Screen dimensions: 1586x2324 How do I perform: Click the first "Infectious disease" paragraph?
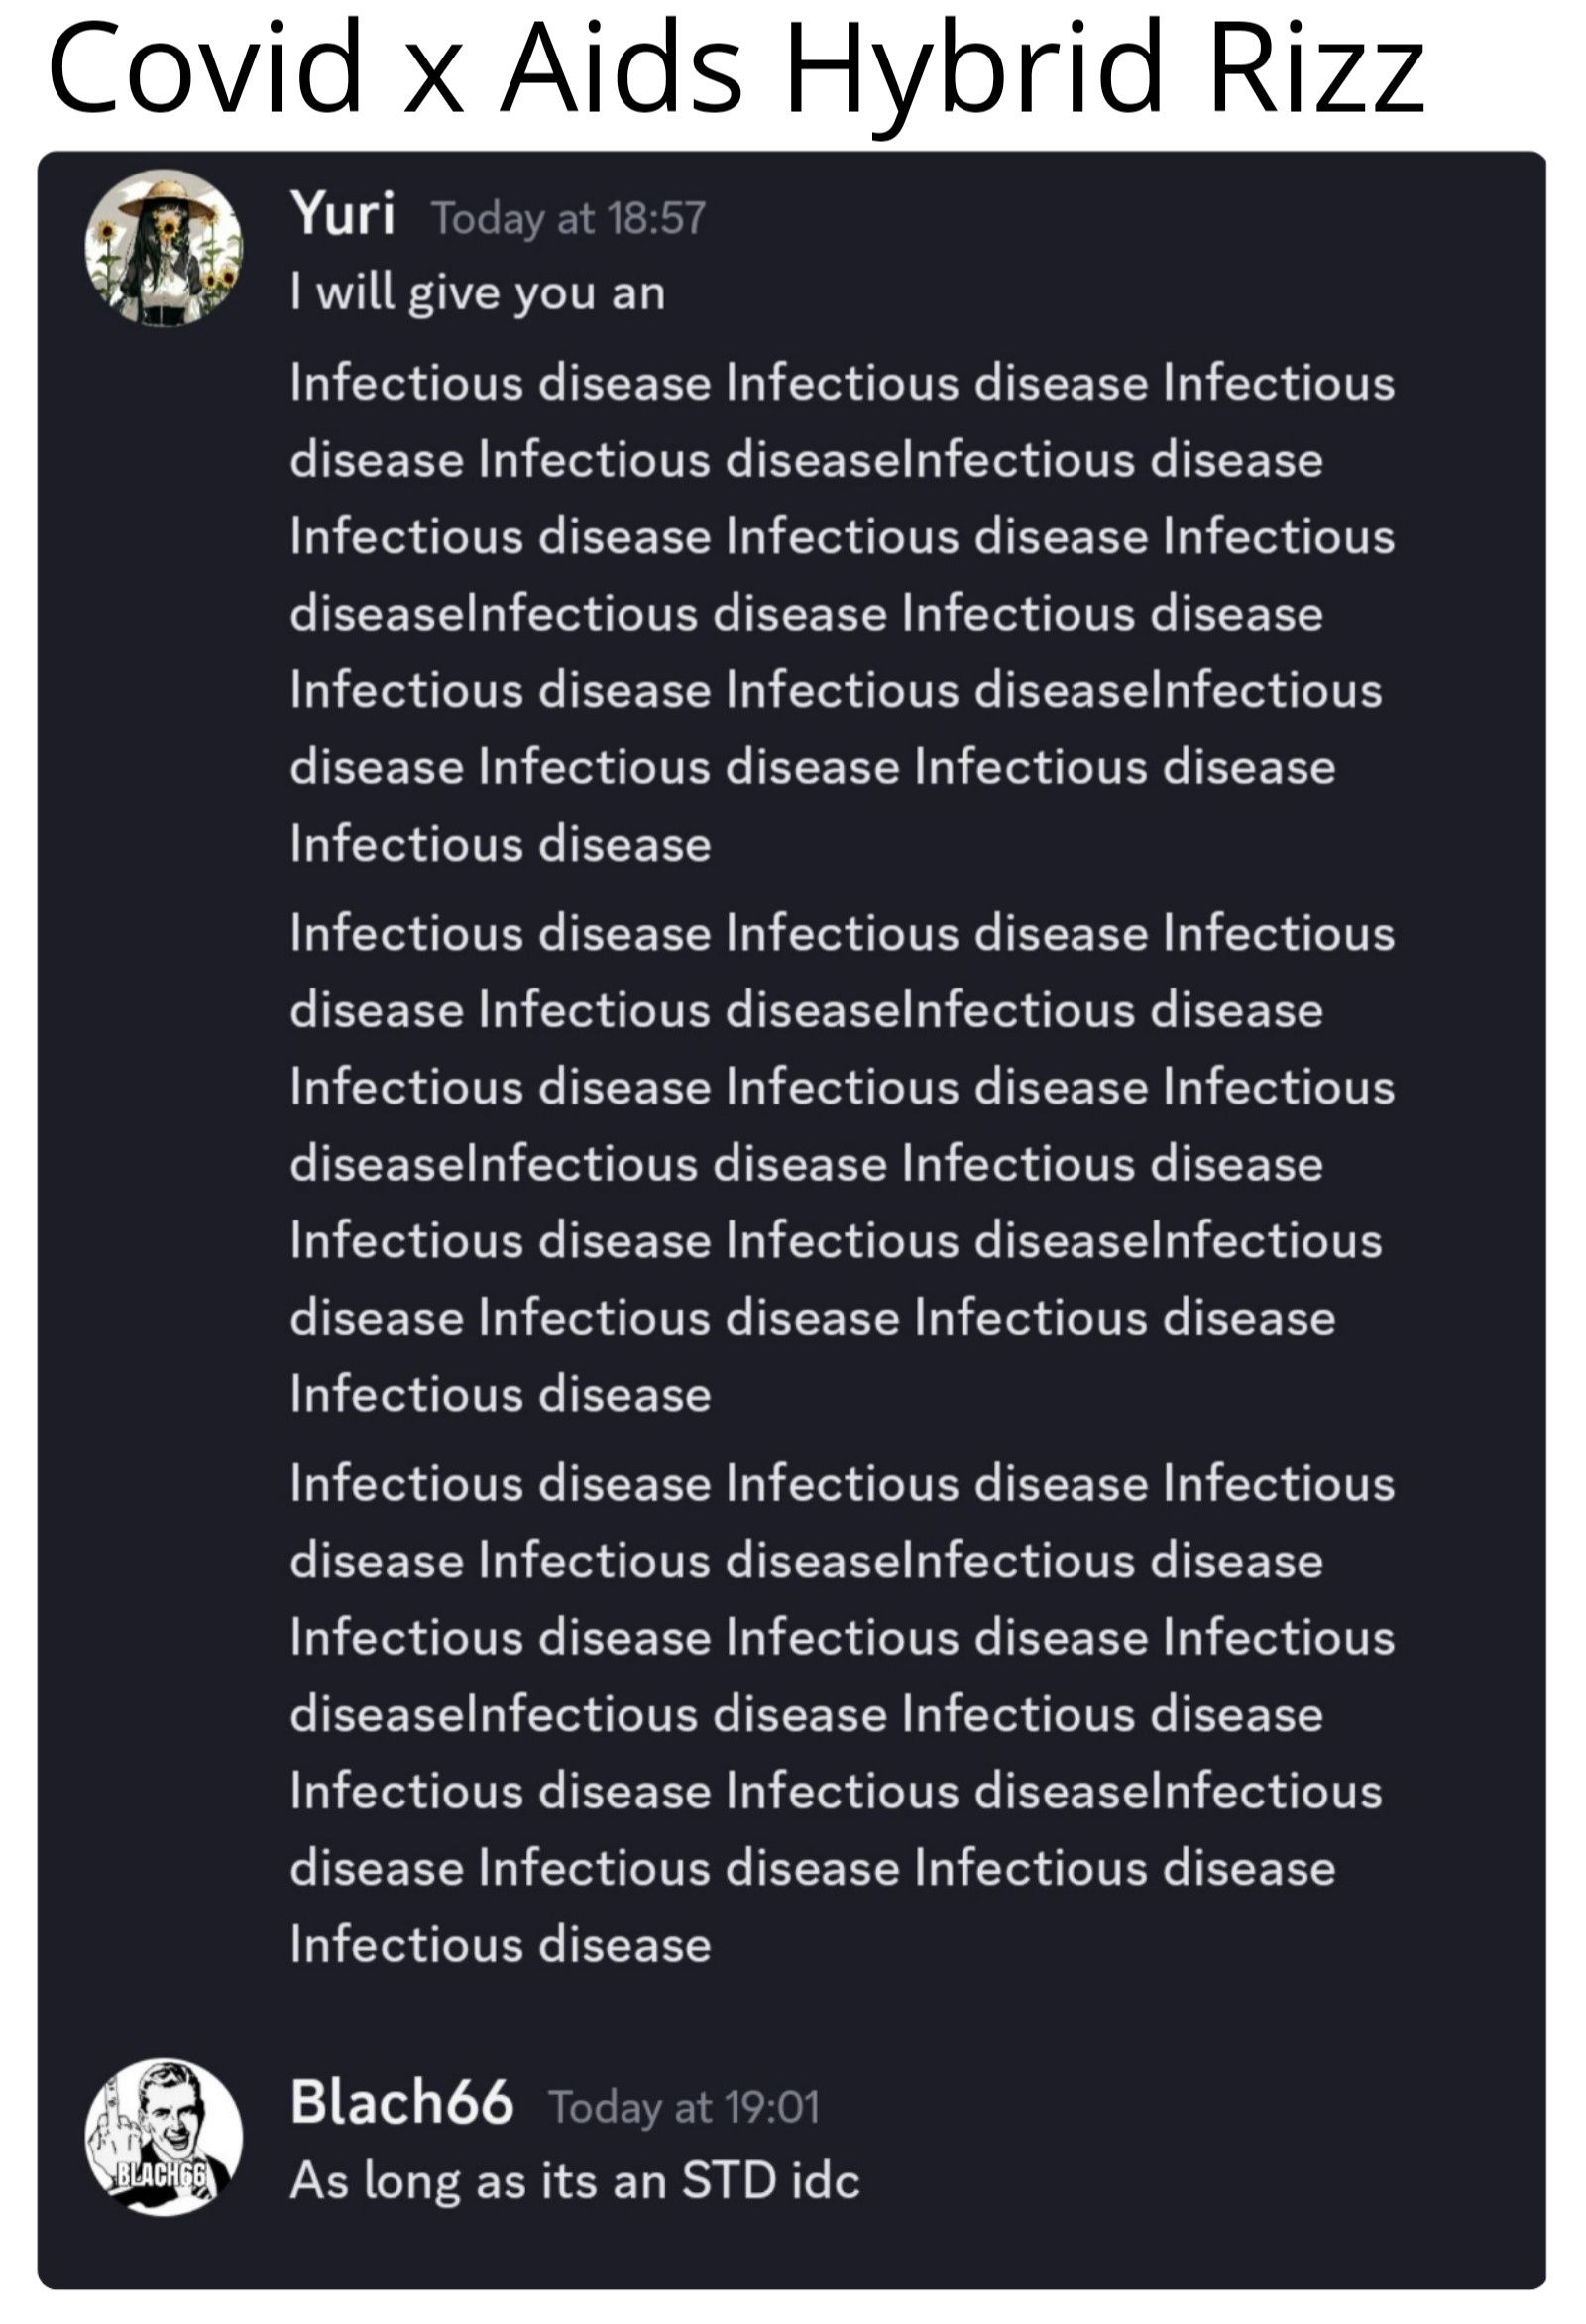pos(840,613)
